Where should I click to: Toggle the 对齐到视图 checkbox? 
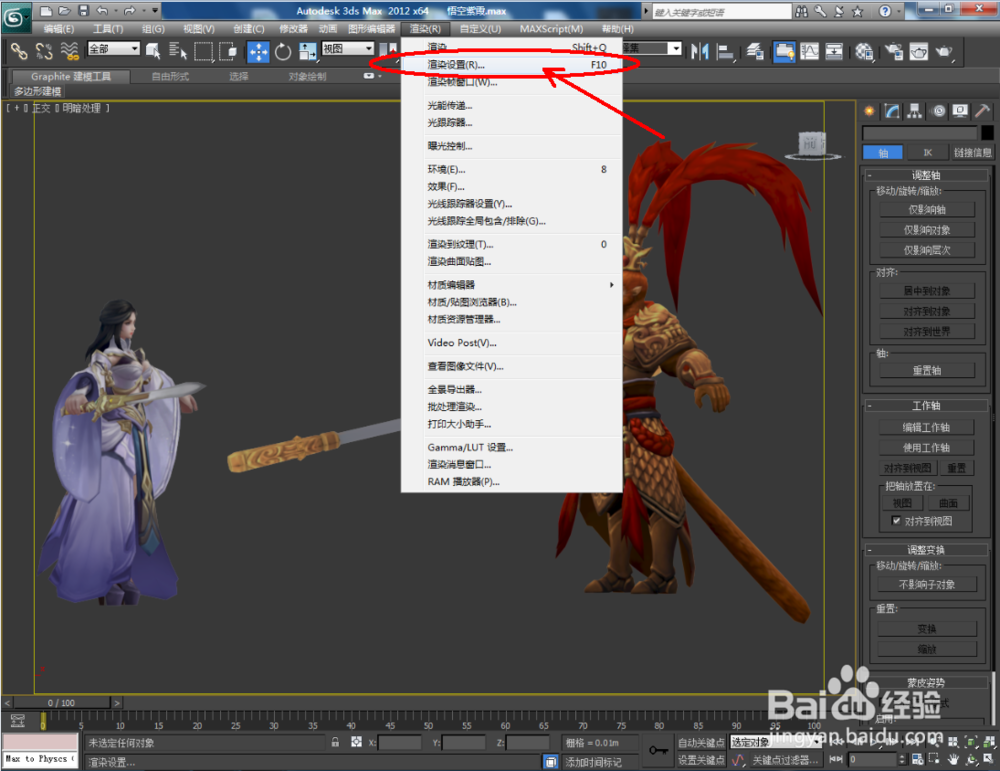coord(896,521)
